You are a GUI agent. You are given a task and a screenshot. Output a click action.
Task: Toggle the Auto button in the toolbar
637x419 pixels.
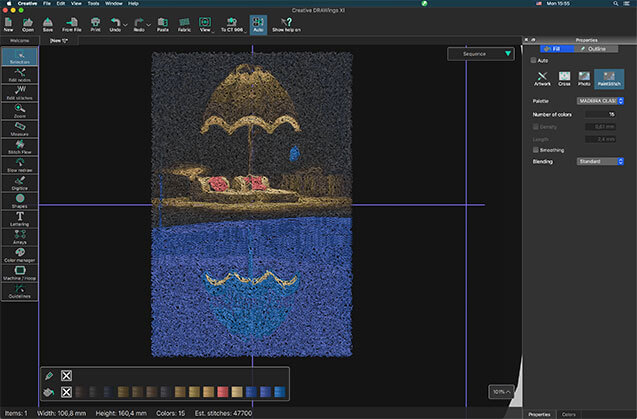(258, 25)
